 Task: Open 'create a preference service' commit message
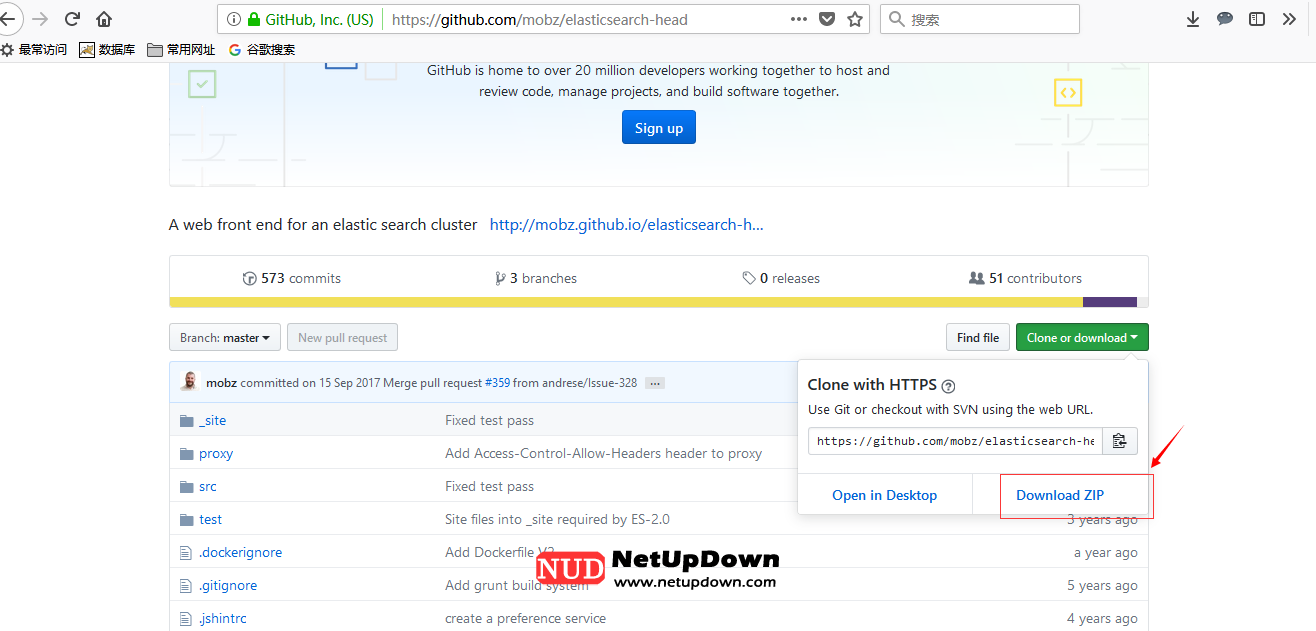click(525, 619)
